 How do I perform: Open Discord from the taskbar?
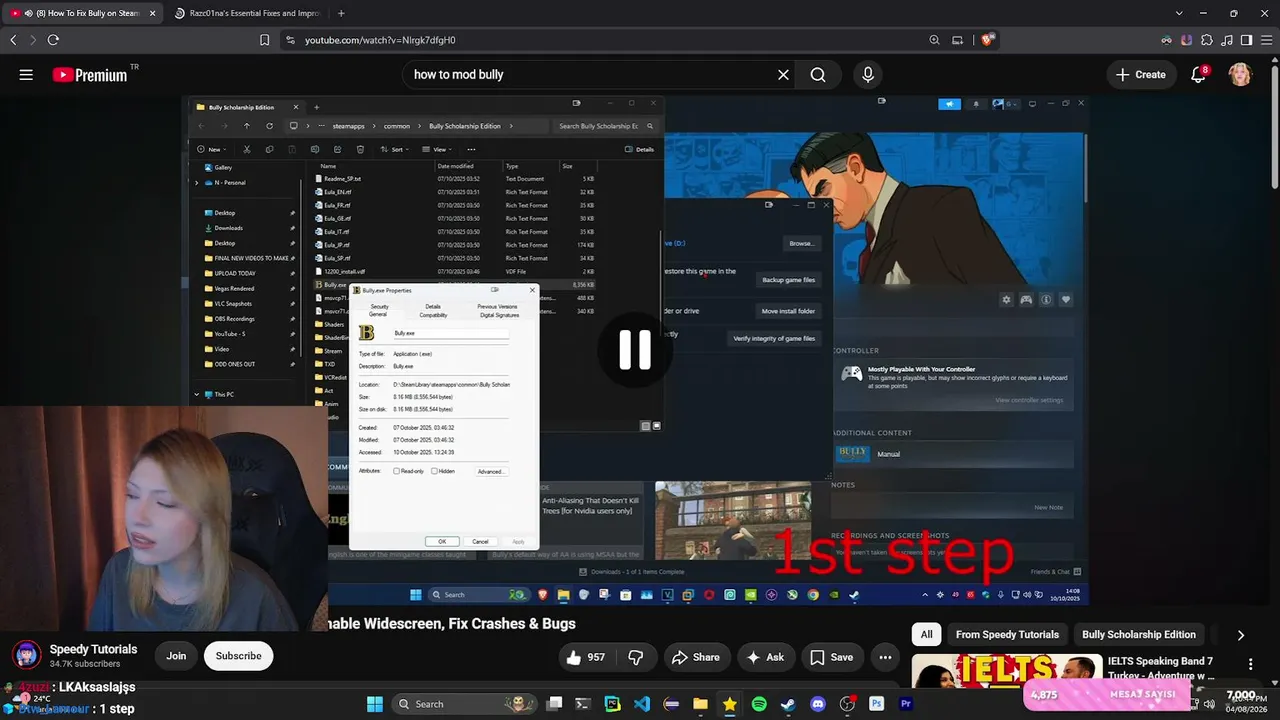pyautogui.click(x=818, y=704)
